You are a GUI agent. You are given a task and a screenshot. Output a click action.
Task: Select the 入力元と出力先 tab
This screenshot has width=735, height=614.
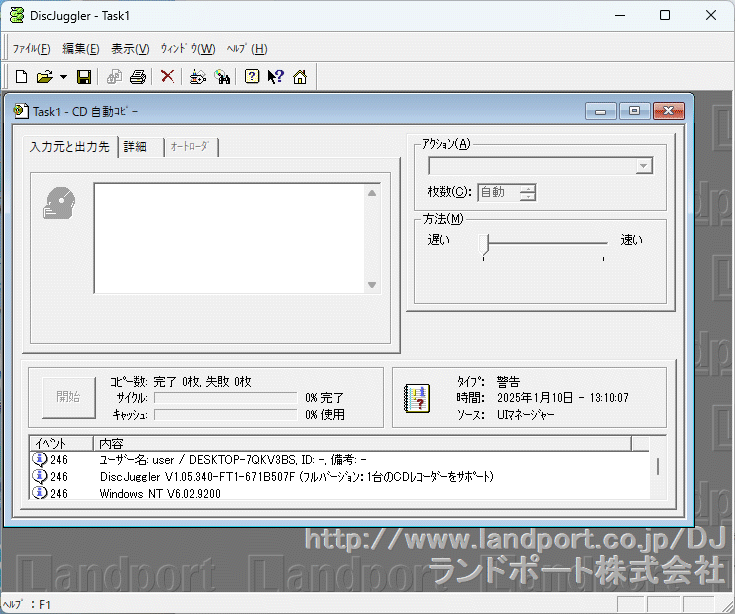point(69,147)
